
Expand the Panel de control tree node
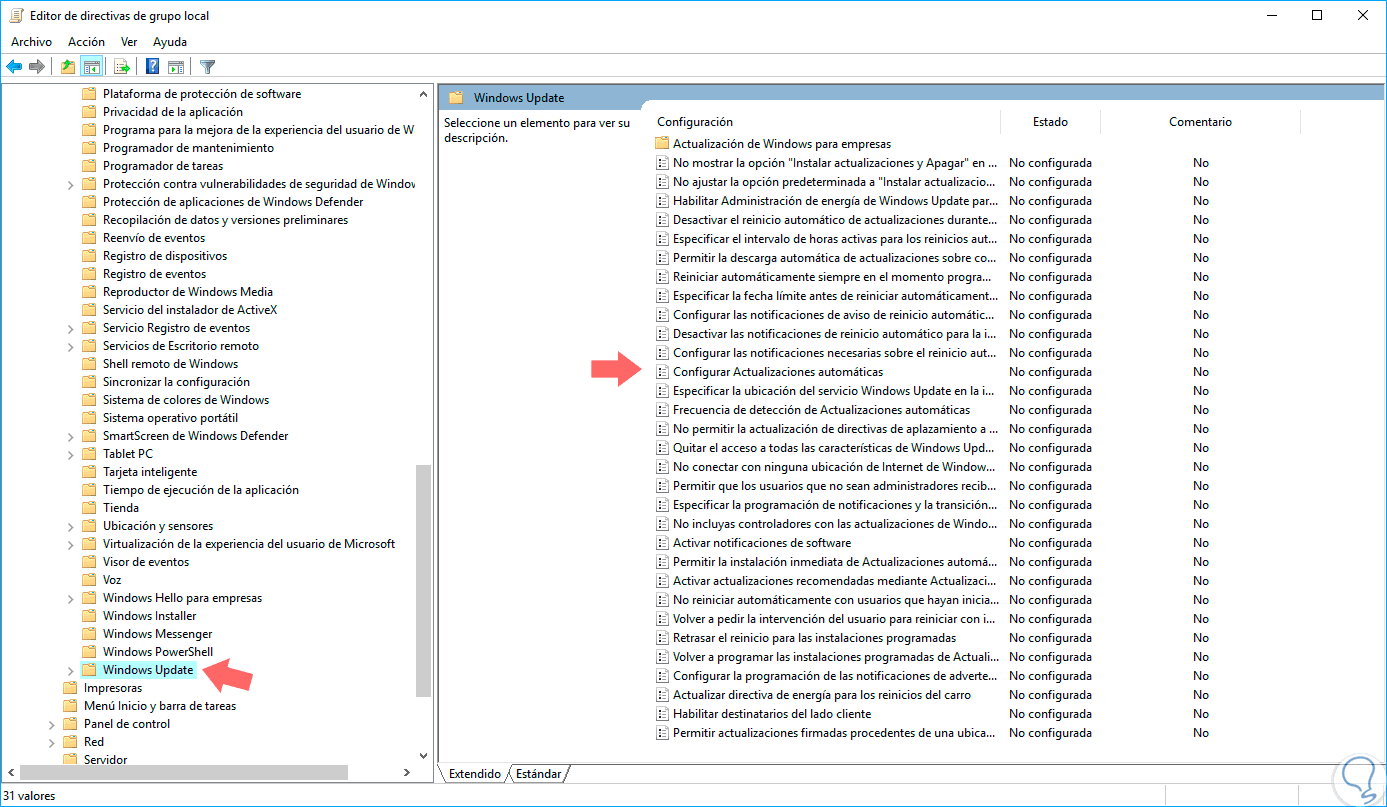[51, 724]
